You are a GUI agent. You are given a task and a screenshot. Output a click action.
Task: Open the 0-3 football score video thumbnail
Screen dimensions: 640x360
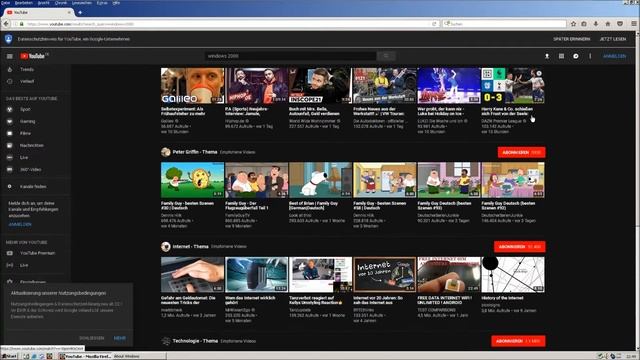(513, 86)
